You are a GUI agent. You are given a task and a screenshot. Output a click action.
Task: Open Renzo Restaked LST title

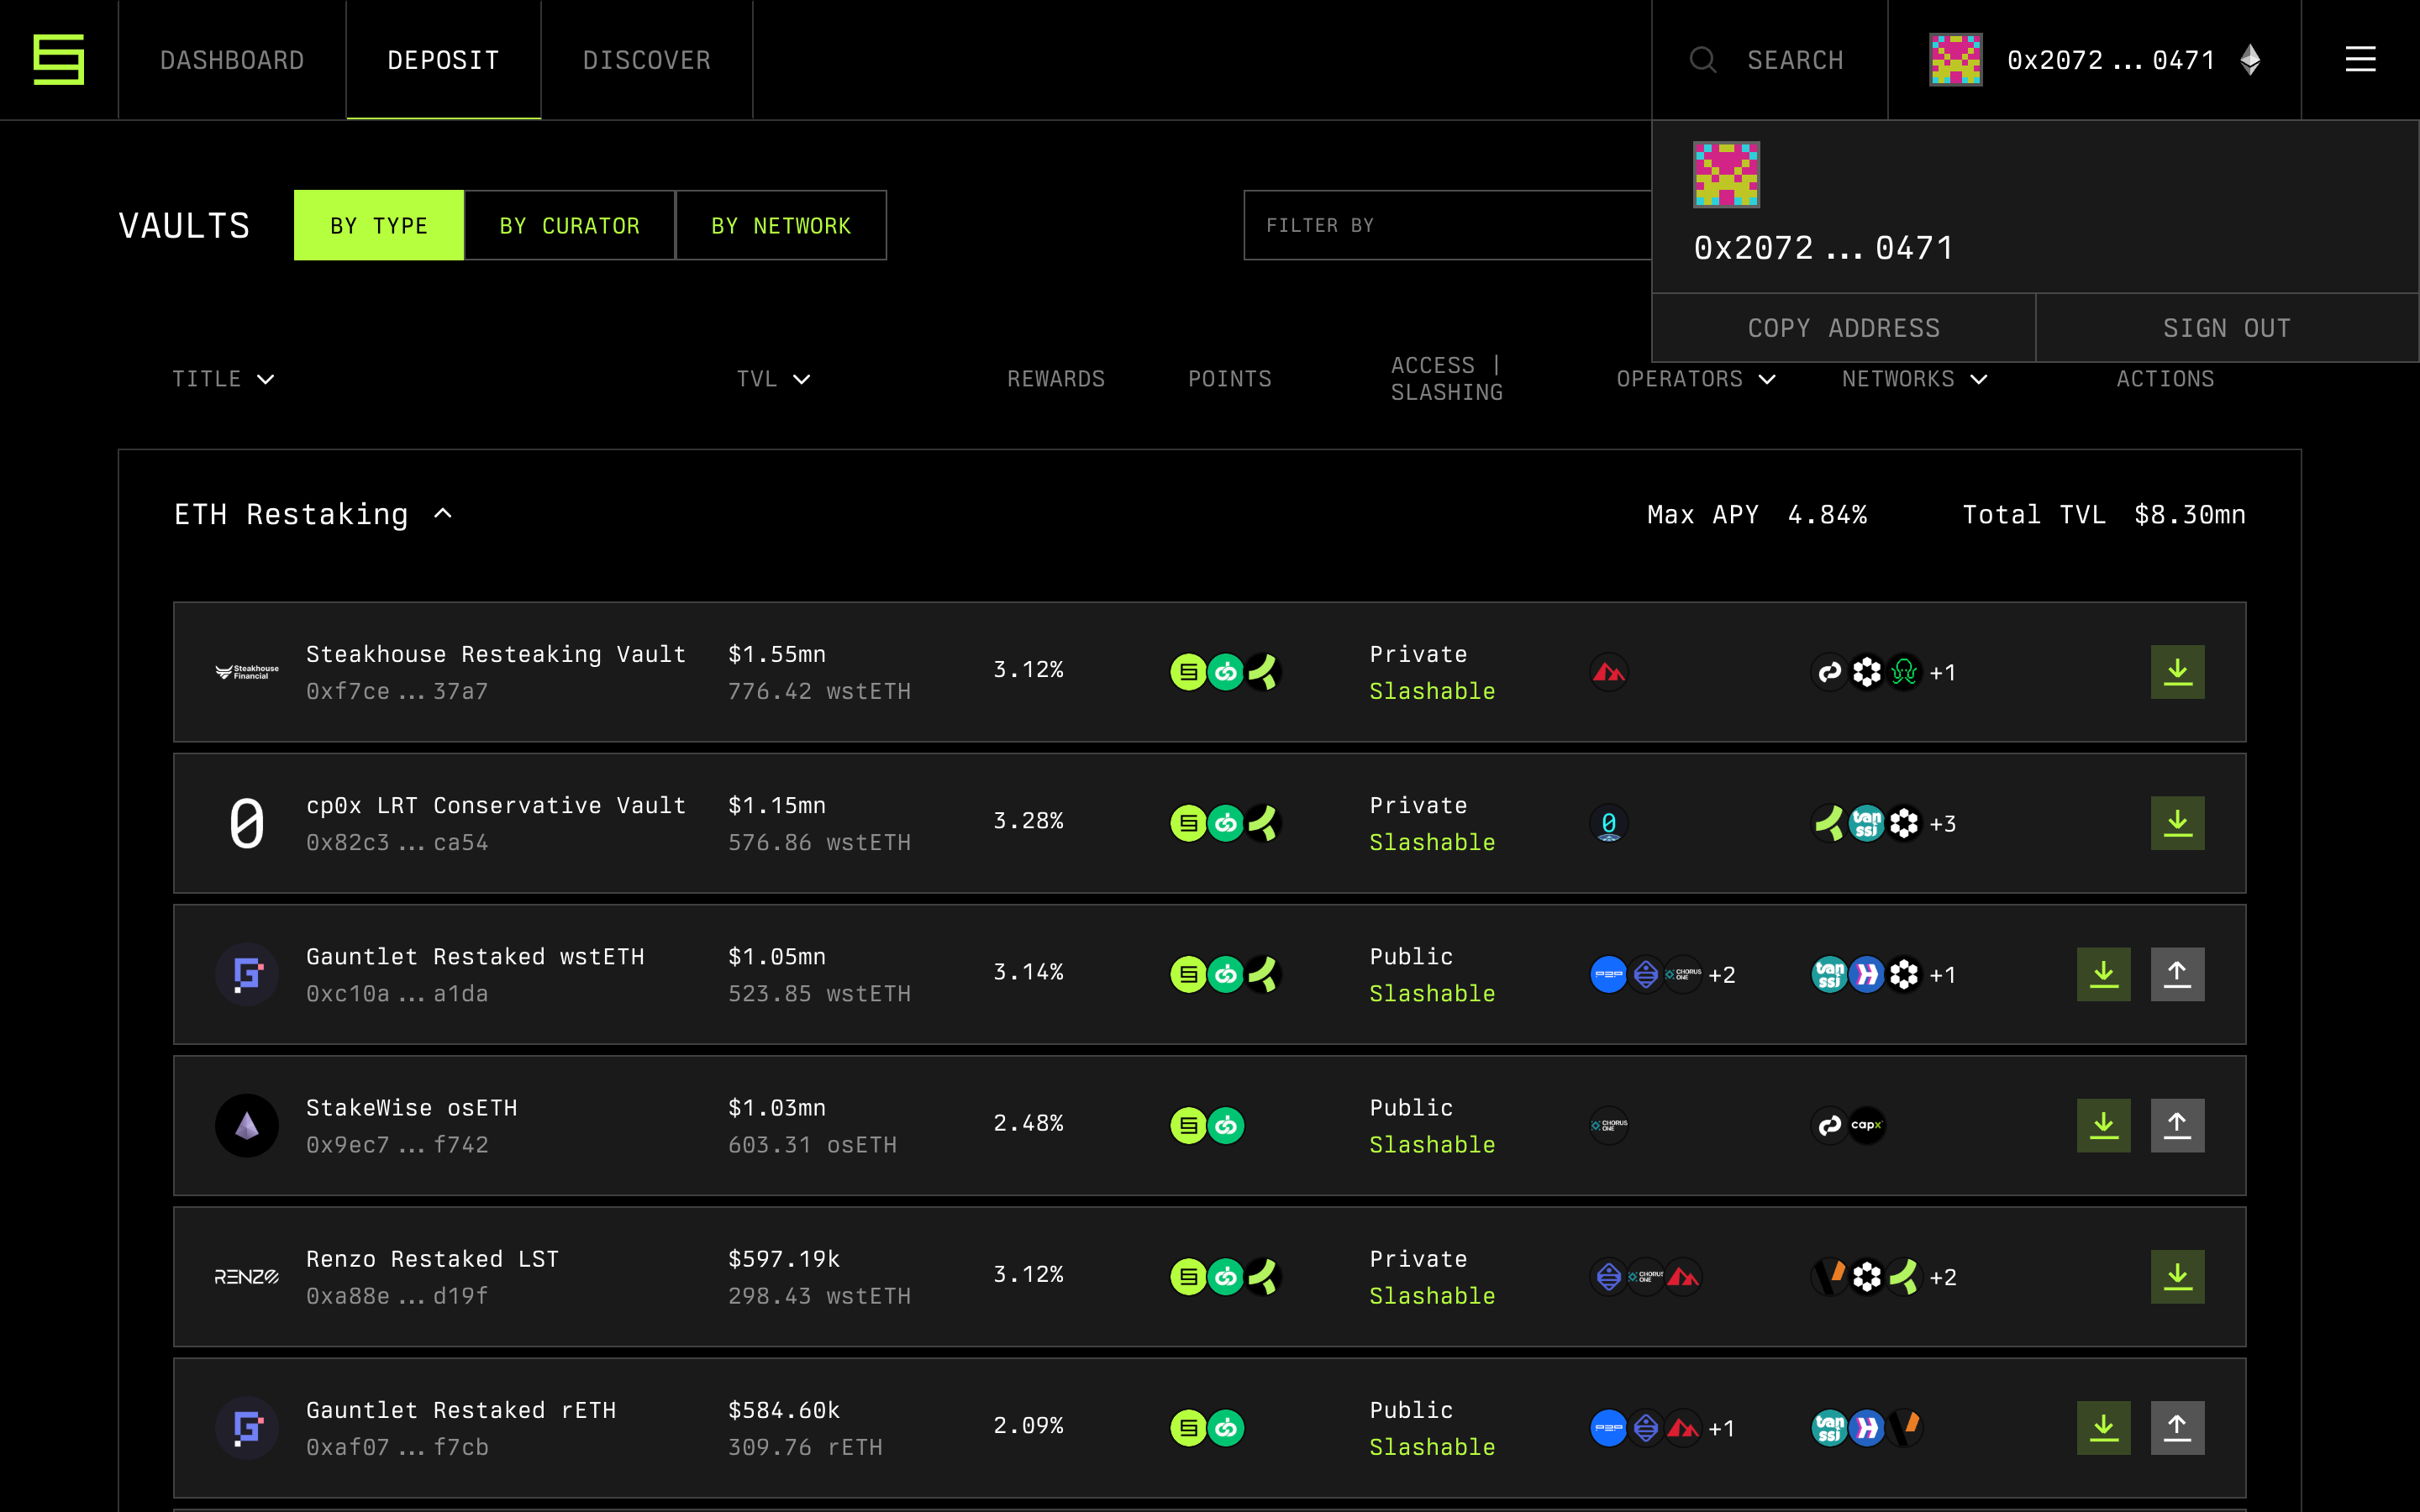(432, 1259)
